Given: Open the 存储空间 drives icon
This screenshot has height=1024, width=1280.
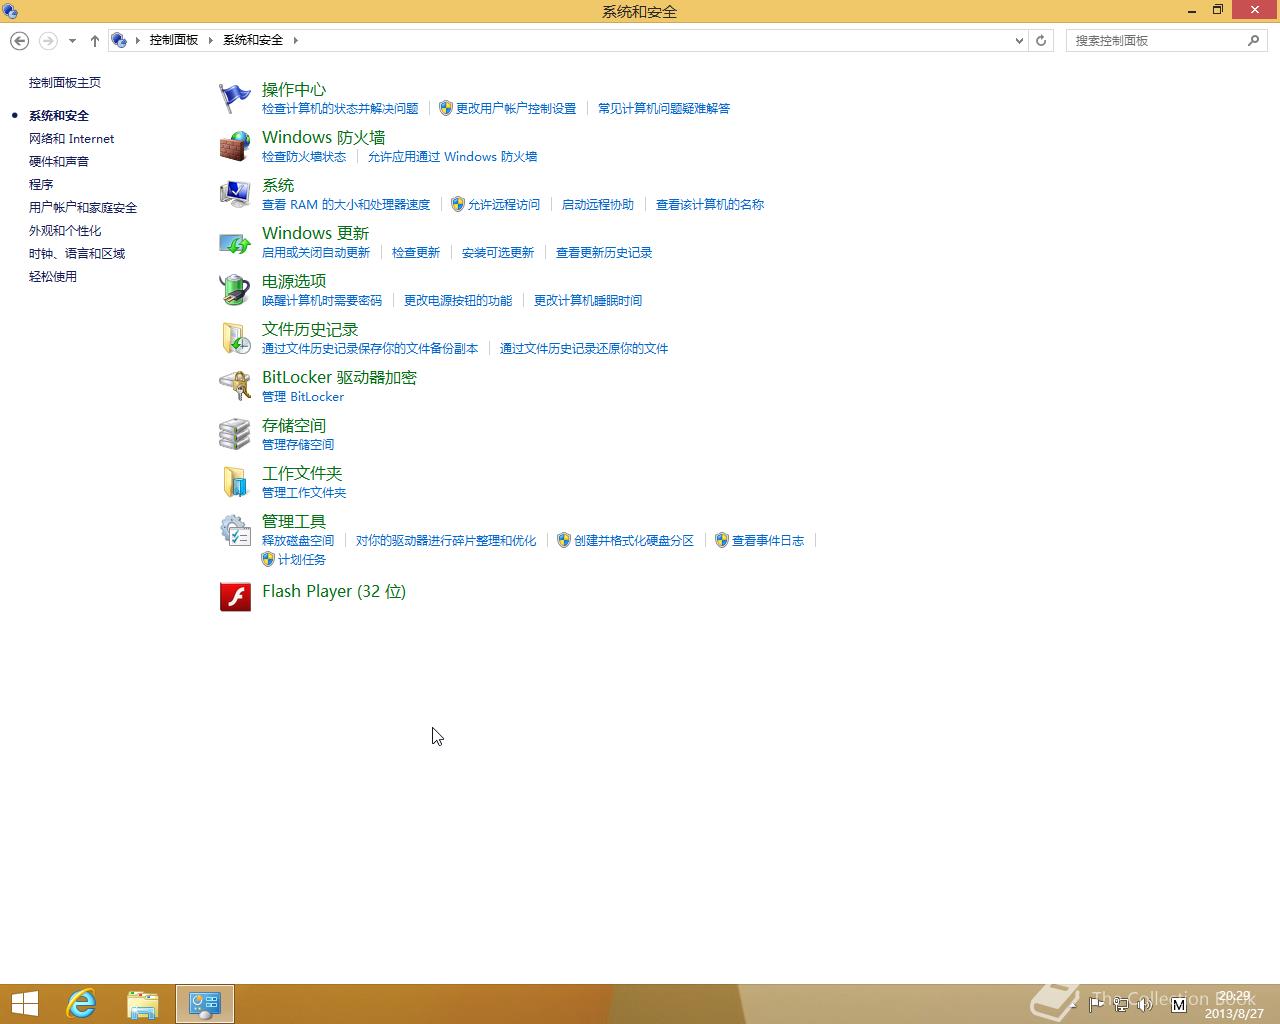Looking at the screenshot, I should coord(235,434).
